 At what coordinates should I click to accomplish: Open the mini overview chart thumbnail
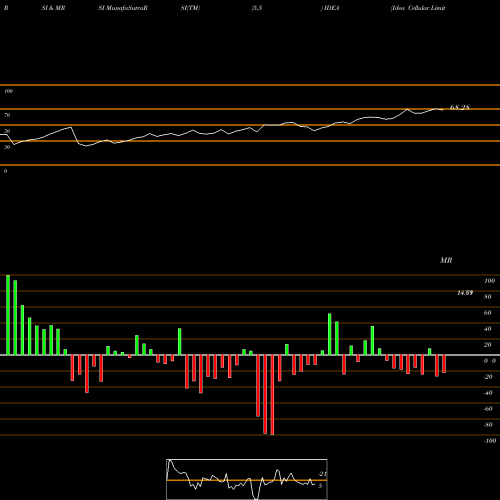tap(247, 479)
